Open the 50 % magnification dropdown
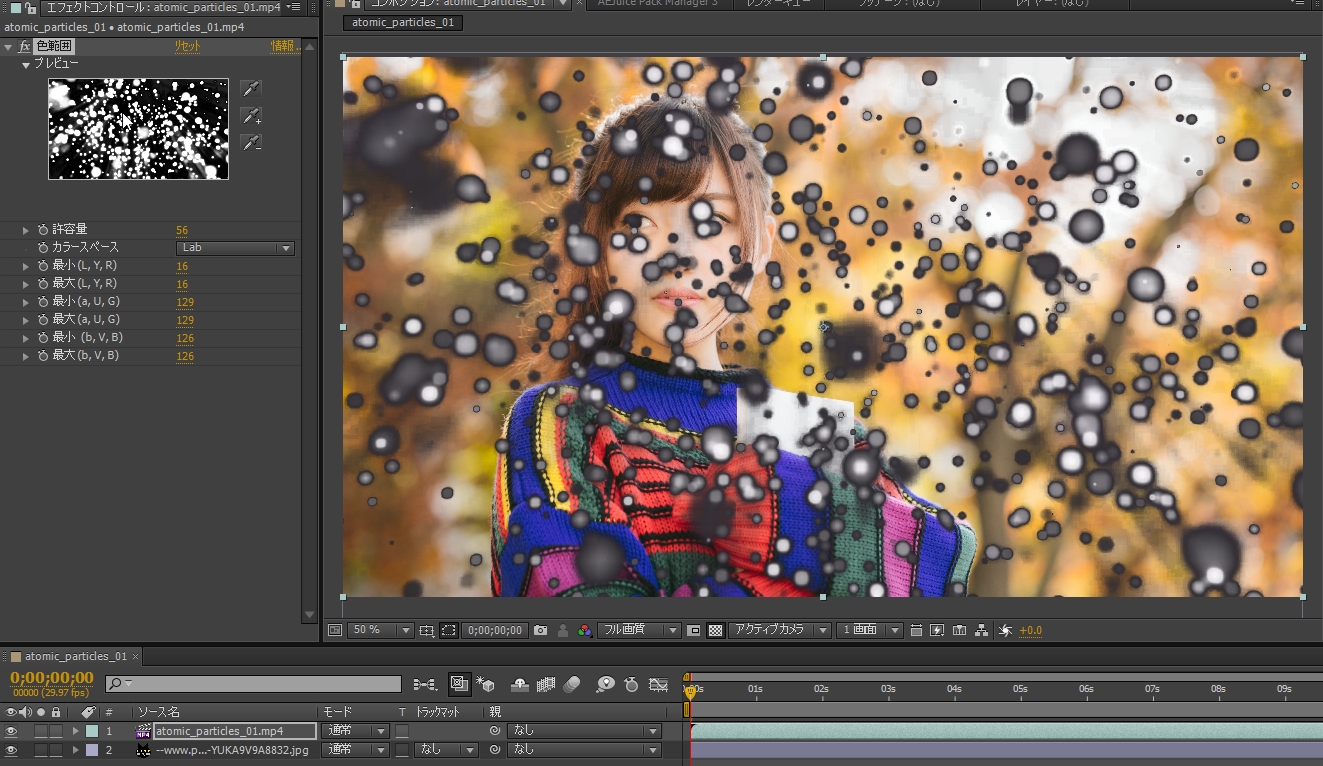This screenshot has width=1323, height=766. point(380,630)
